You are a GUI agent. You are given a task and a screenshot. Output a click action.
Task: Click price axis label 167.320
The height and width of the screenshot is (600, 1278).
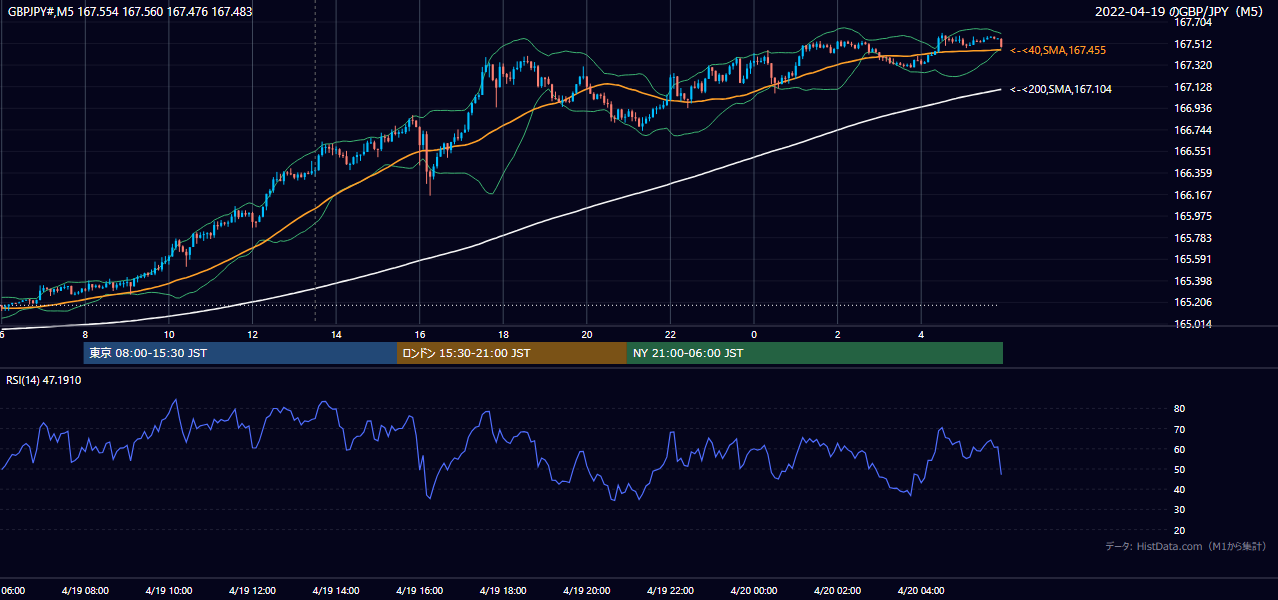click(1193, 65)
